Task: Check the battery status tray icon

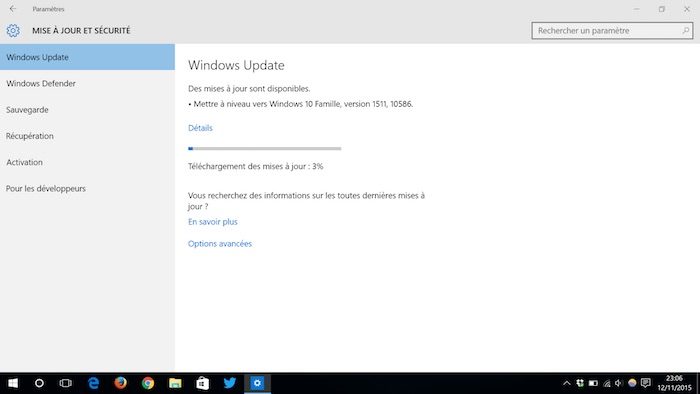Action: coord(593,383)
